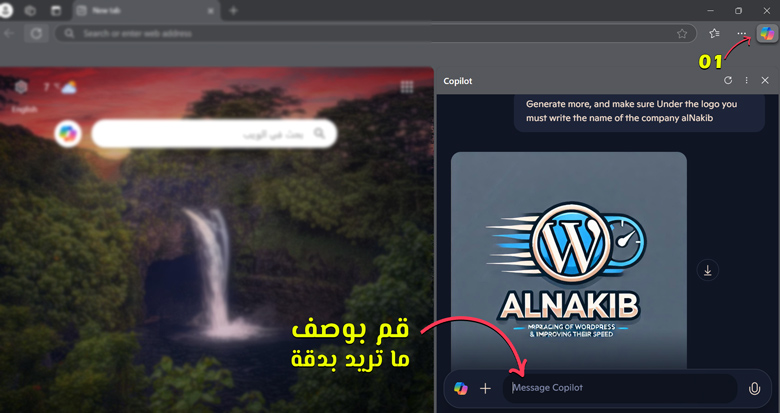
Task: Start voice input with microphone icon
Action: point(754,388)
